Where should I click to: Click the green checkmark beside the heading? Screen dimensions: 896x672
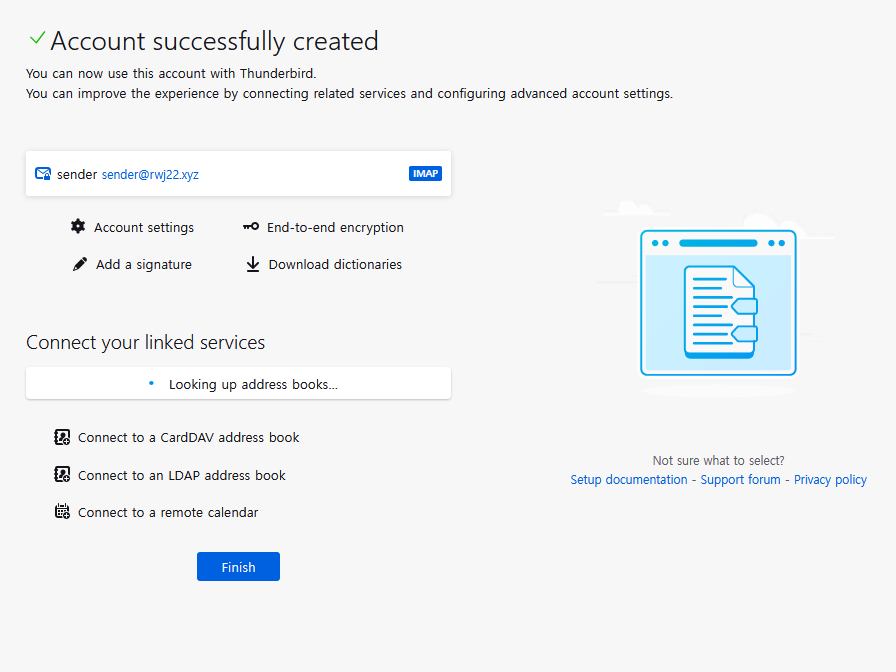click(x=37, y=38)
